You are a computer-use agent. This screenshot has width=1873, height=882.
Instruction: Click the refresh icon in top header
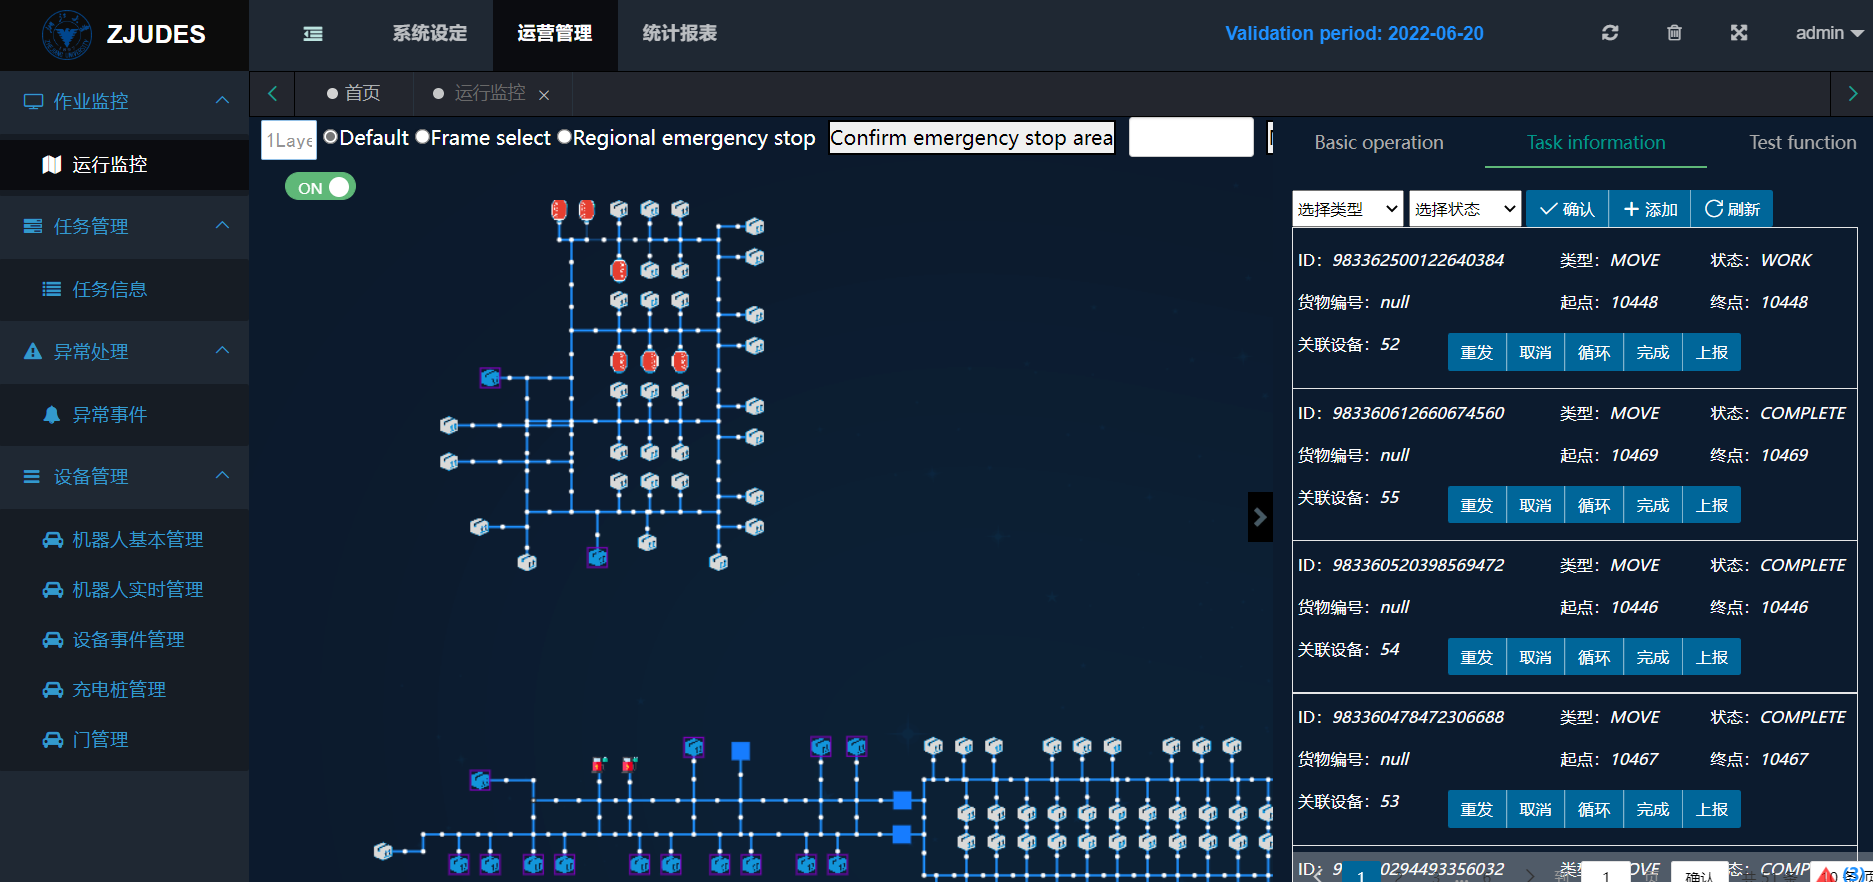(1609, 33)
